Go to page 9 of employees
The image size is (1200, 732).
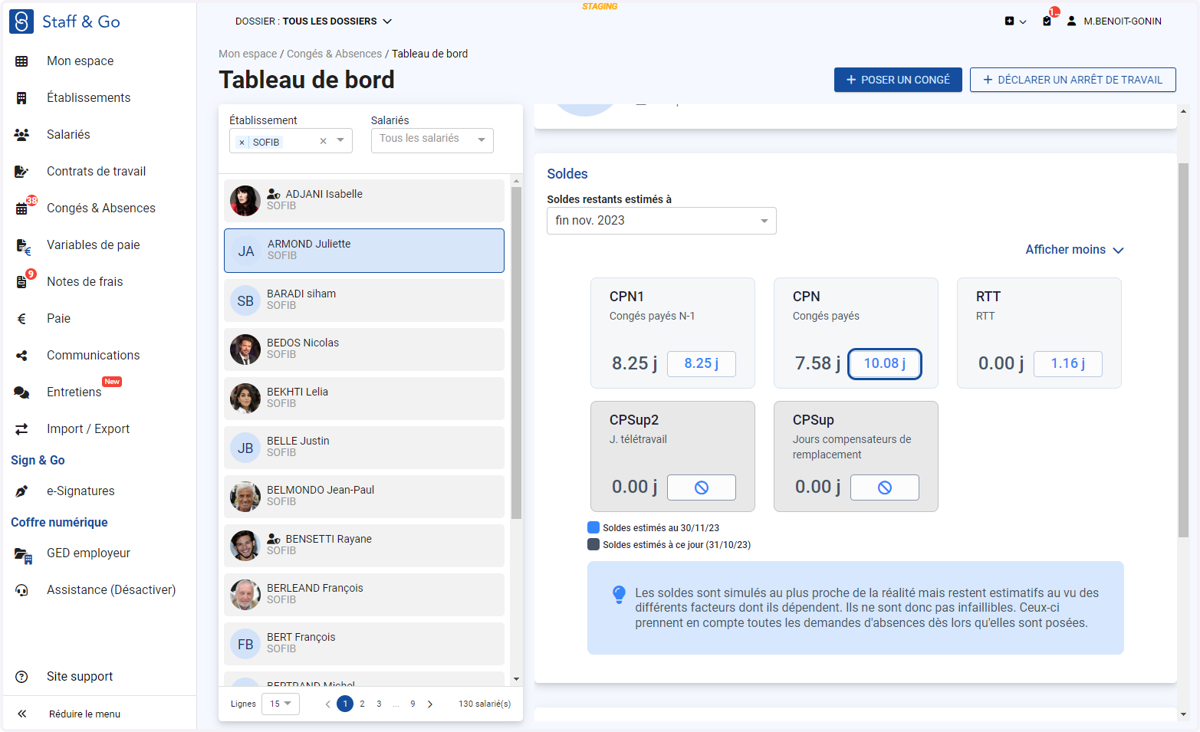point(413,704)
